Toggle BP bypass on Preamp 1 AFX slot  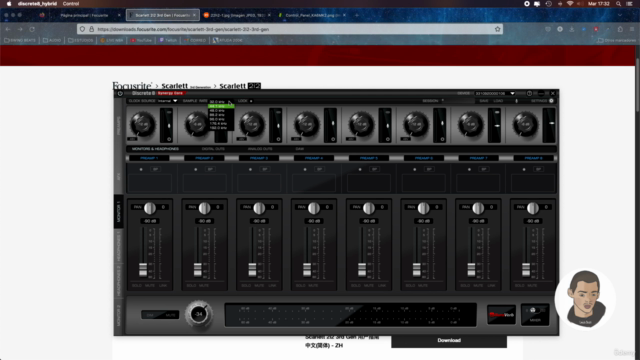156,169
